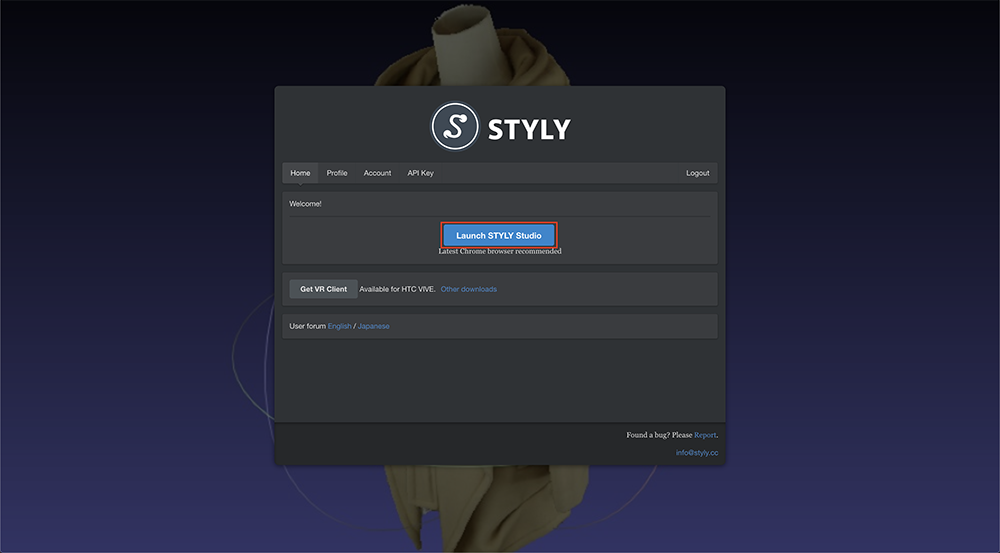Open the English user forum link
This screenshot has width=1000, height=553.
(x=339, y=326)
